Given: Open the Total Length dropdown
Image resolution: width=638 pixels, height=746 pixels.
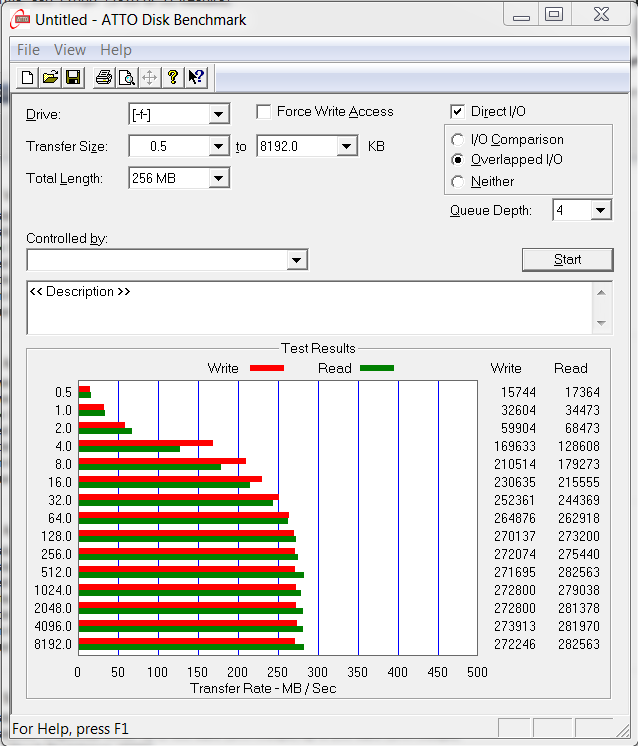Looking at the screenshot, I should coord(219,179).
